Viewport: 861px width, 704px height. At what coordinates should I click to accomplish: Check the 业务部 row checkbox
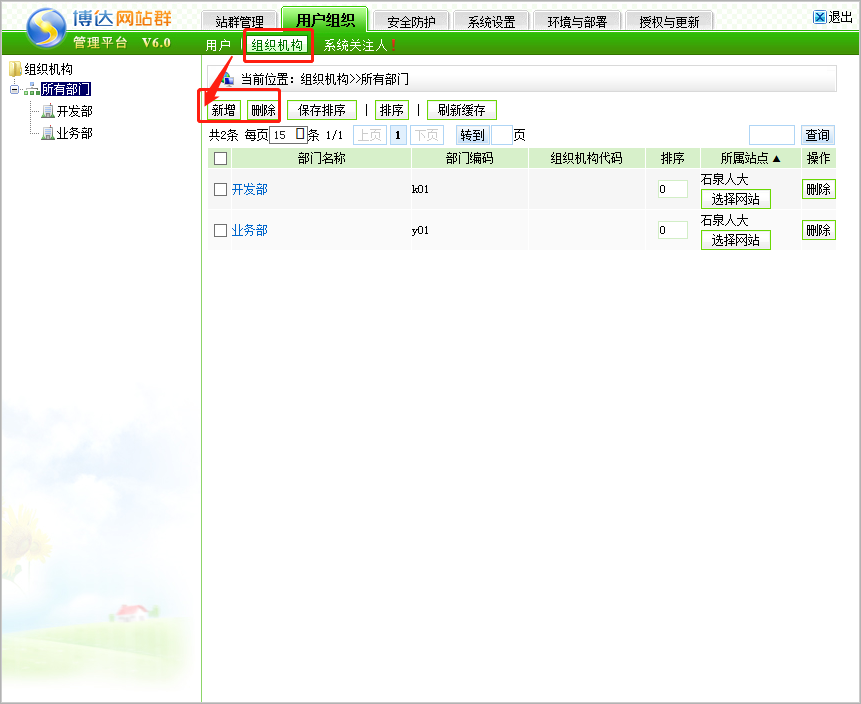tap(221, 230)
